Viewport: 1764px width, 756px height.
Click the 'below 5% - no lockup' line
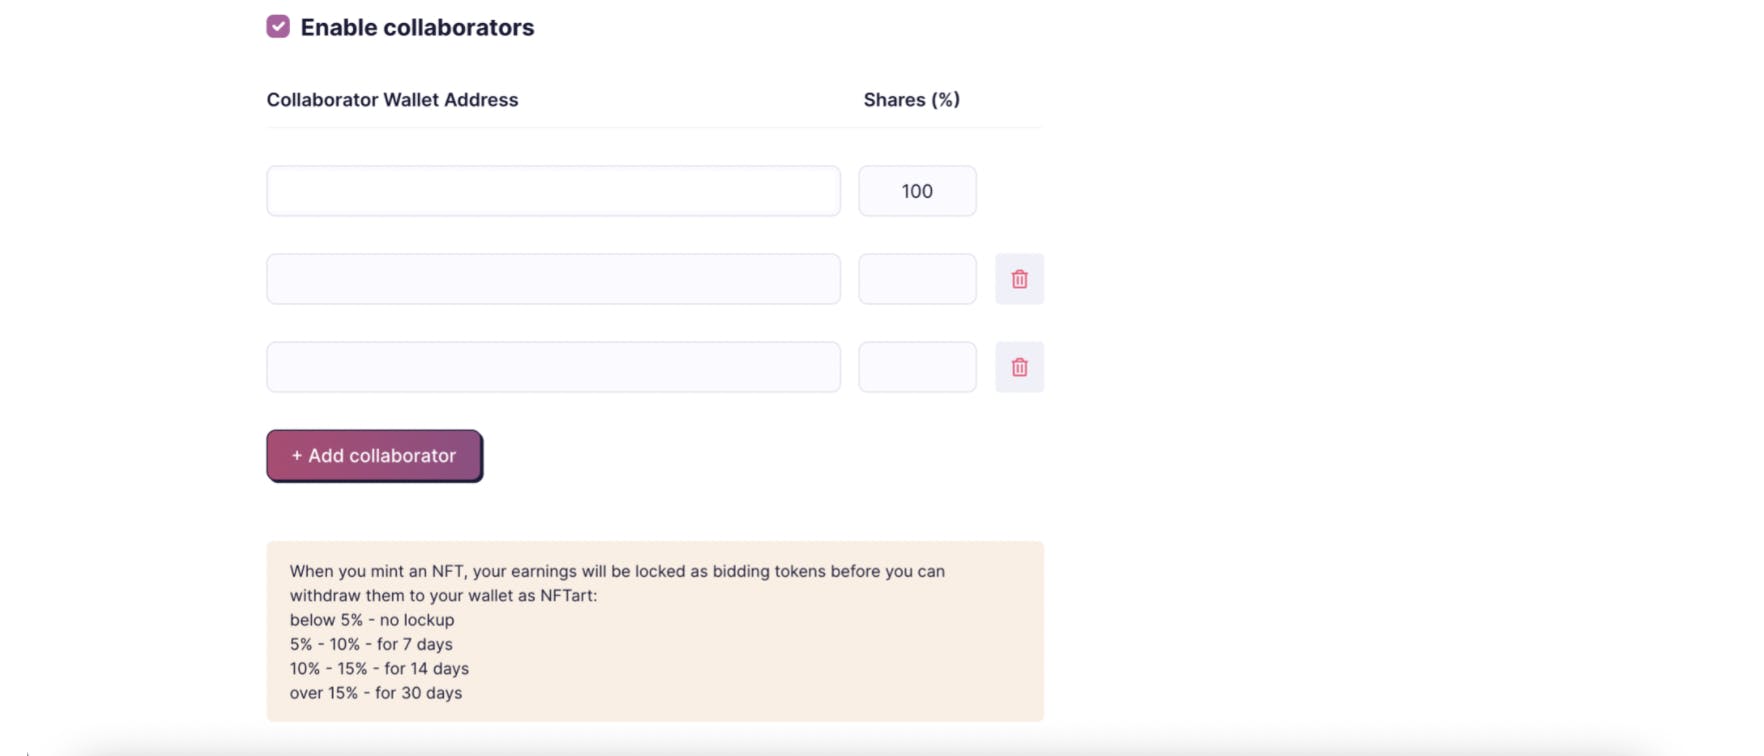(372, 620)
